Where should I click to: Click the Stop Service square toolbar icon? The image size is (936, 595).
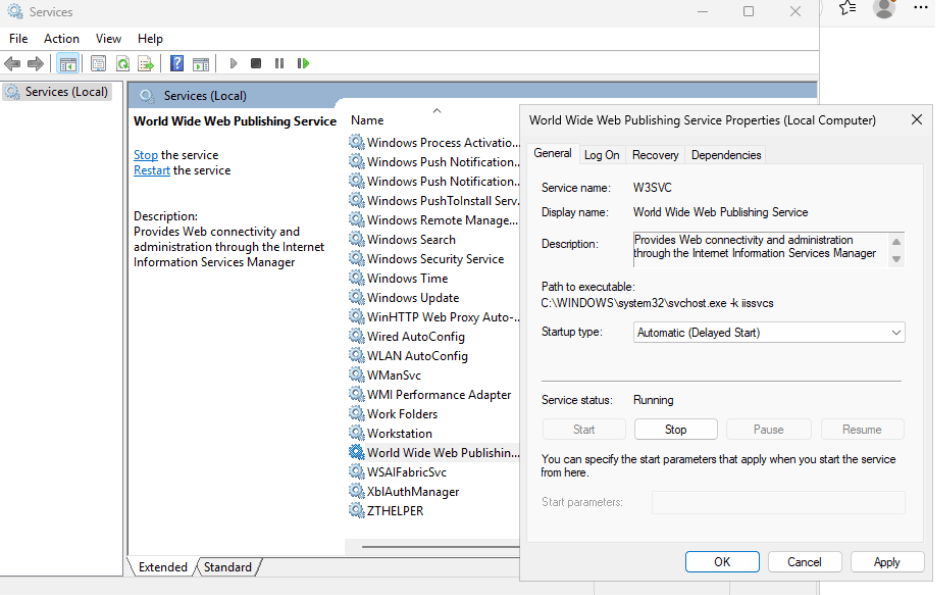pos(258,63)
